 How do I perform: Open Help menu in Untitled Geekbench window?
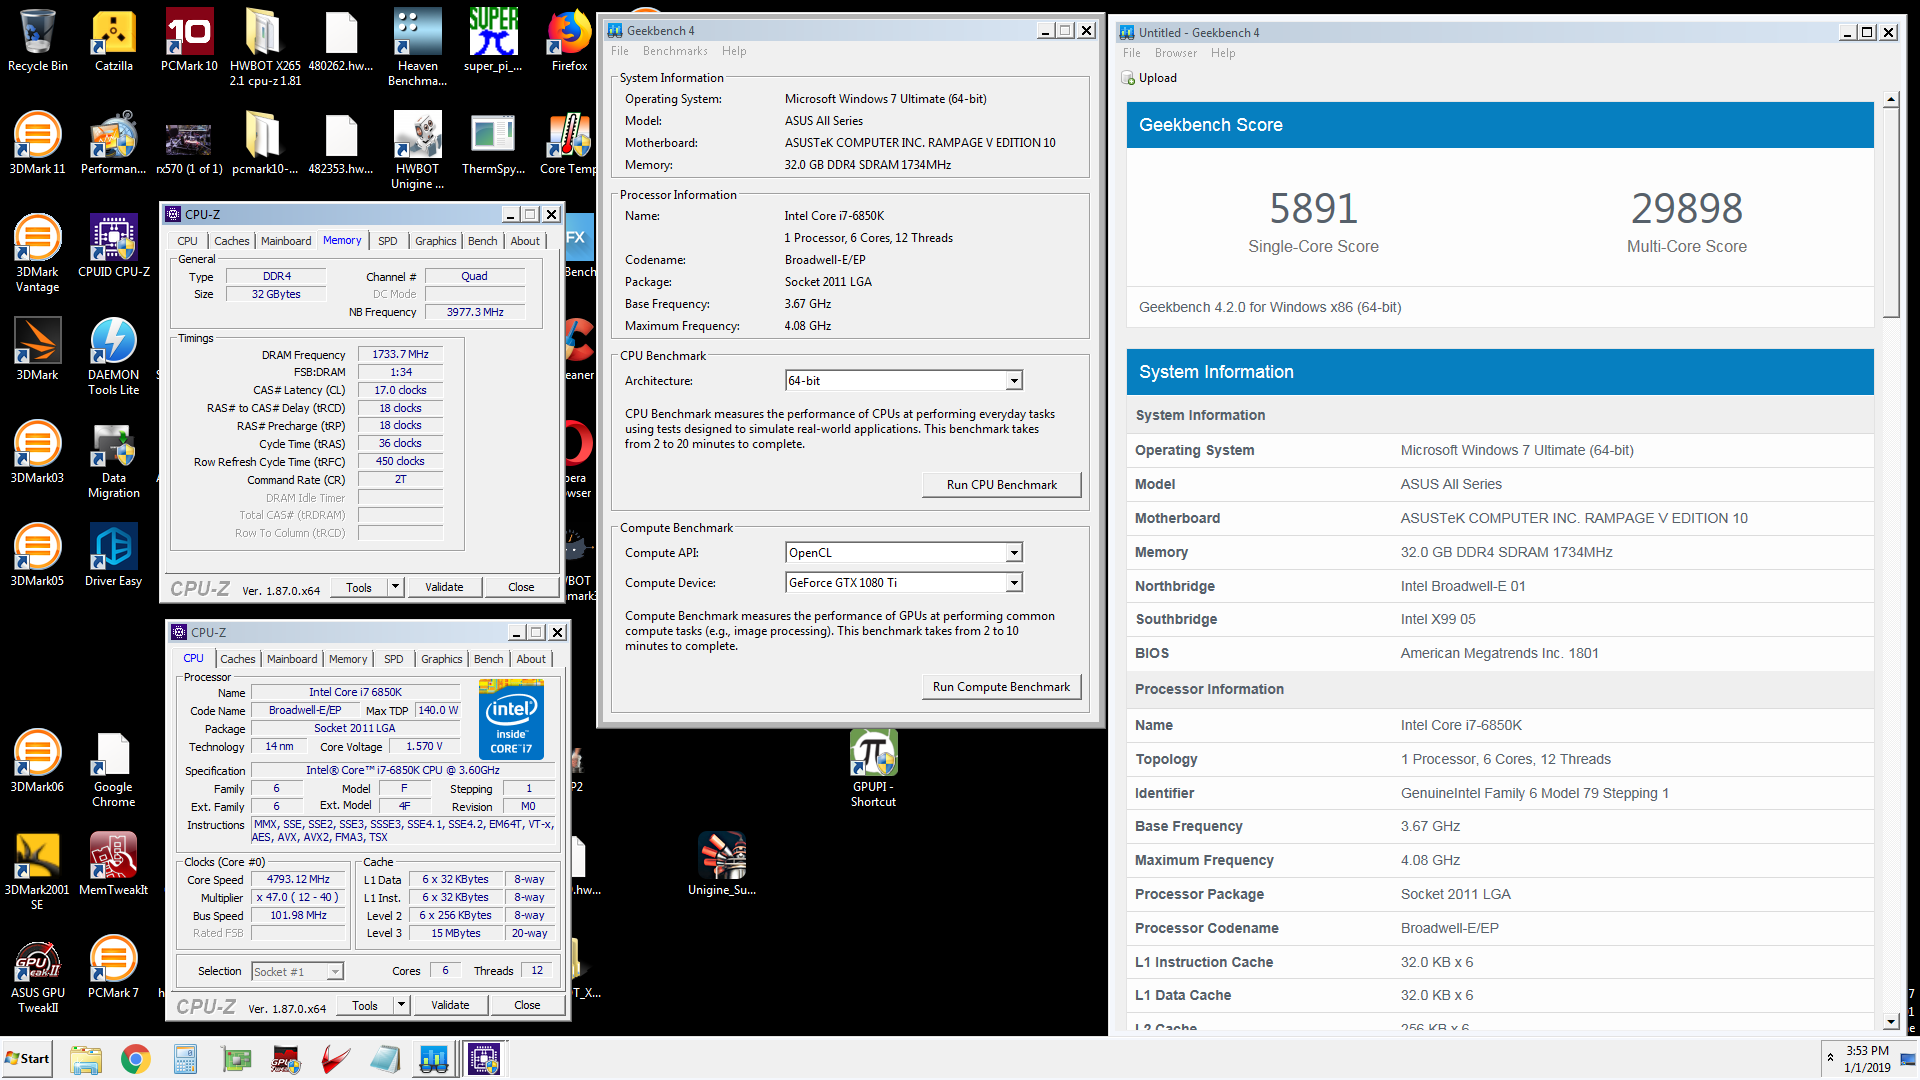coord(1223,53)
